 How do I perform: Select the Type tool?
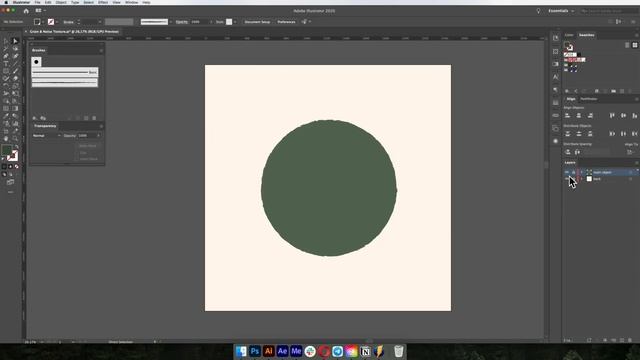coord(6,64)
